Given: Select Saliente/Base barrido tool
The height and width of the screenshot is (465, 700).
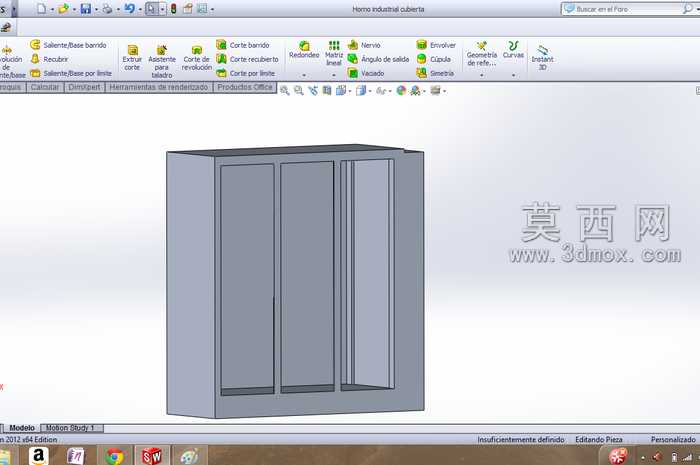Looking at the screenshot, I should (x=68, y=45).
